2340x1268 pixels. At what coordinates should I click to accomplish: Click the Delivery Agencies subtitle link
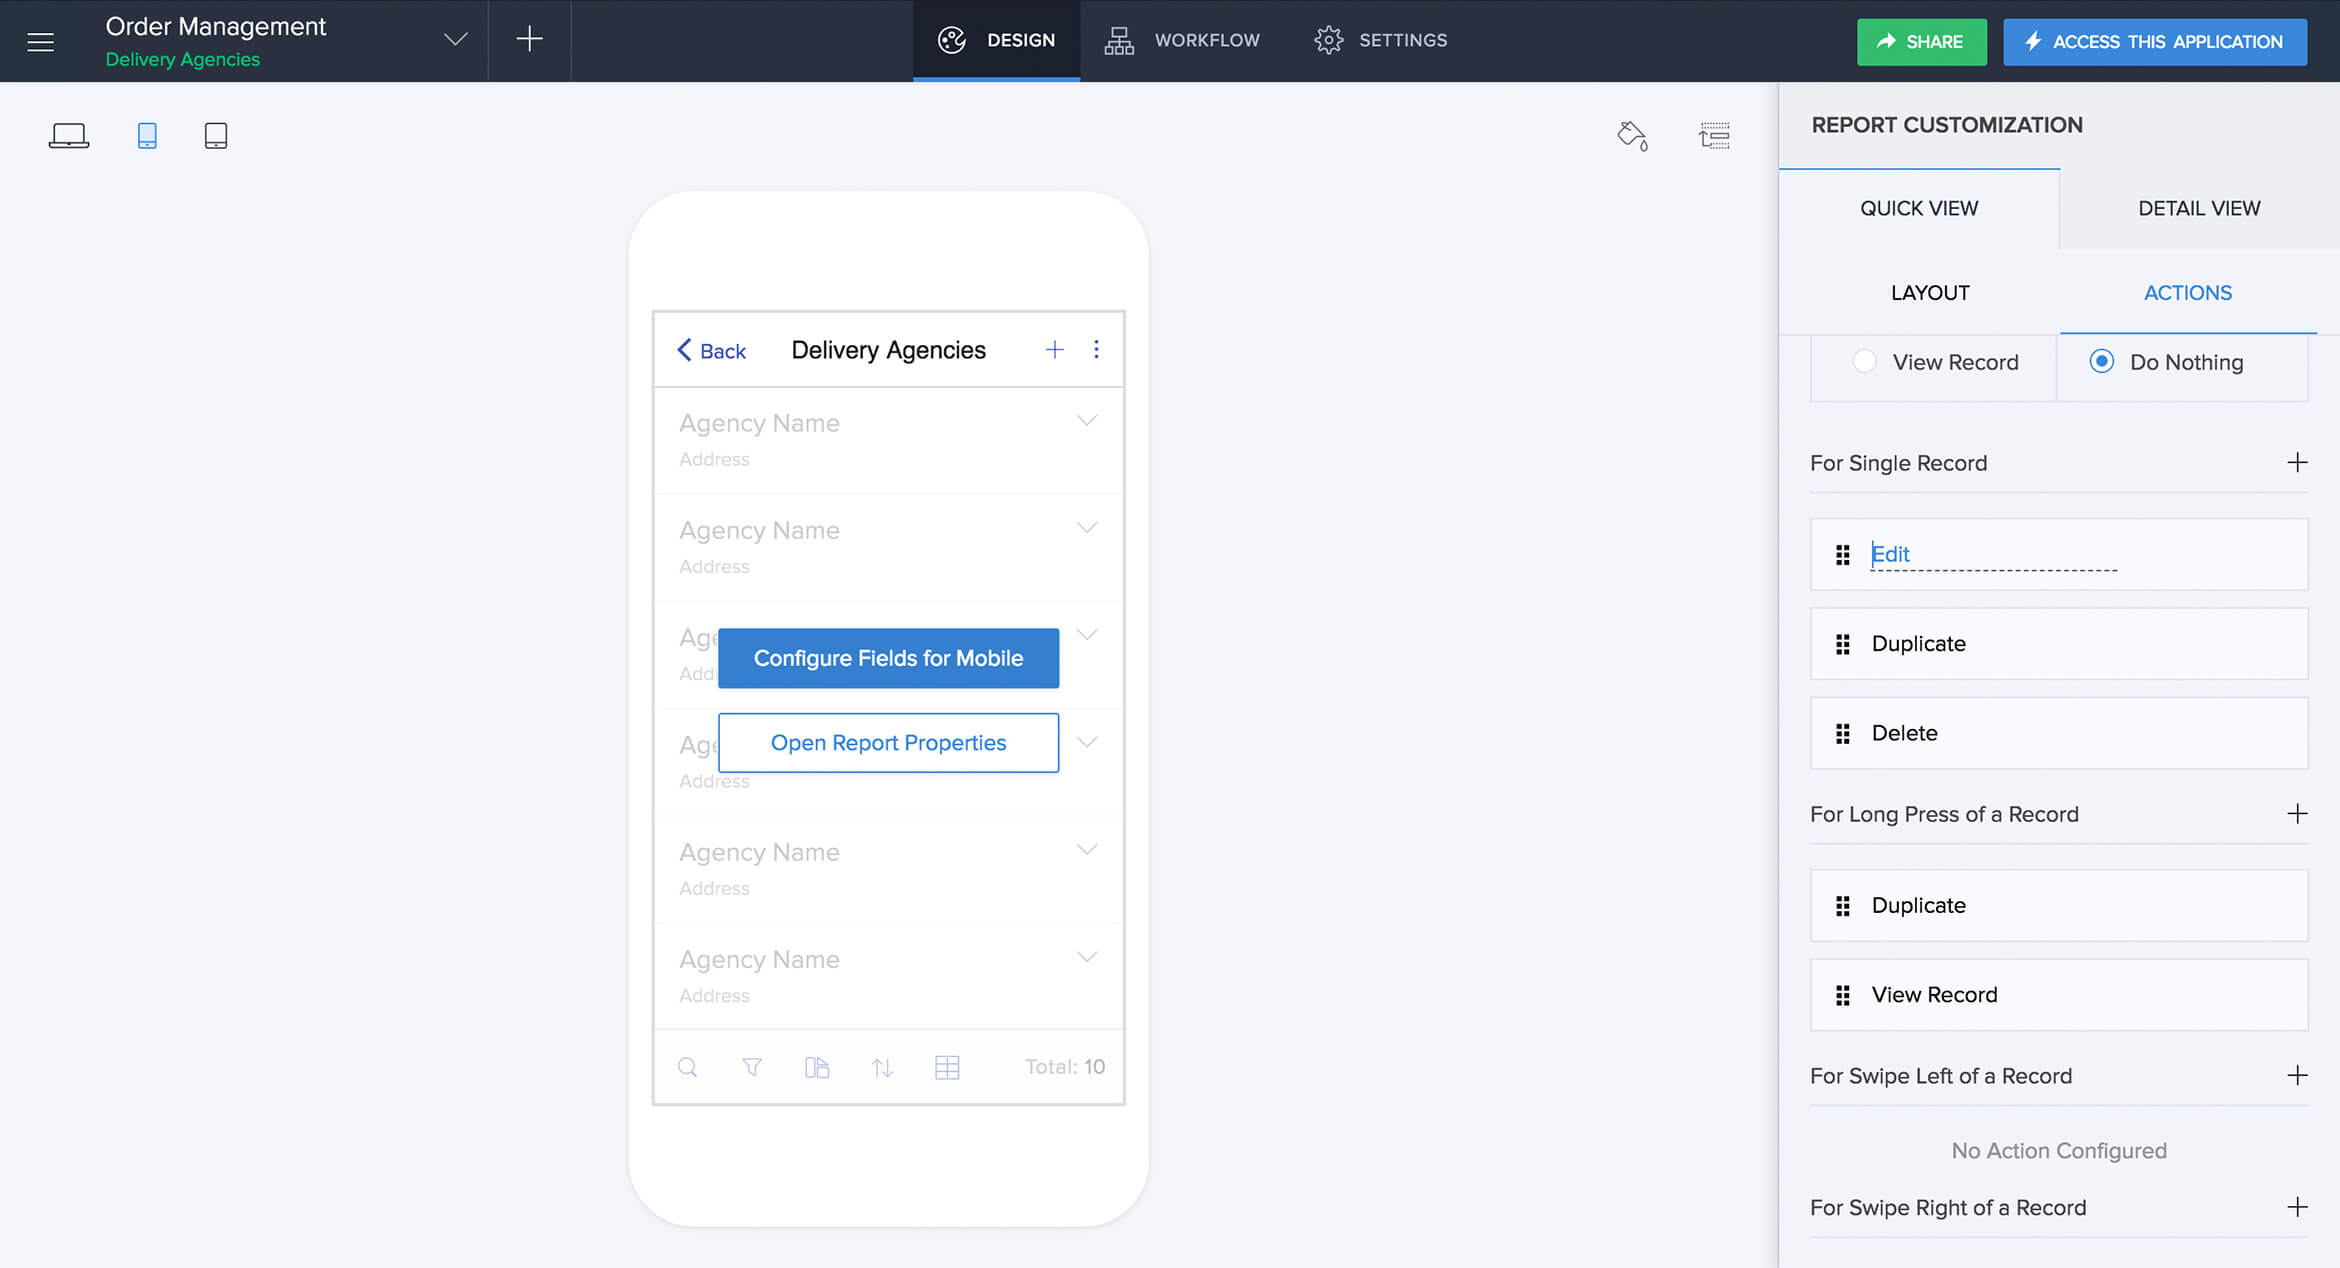183,59
